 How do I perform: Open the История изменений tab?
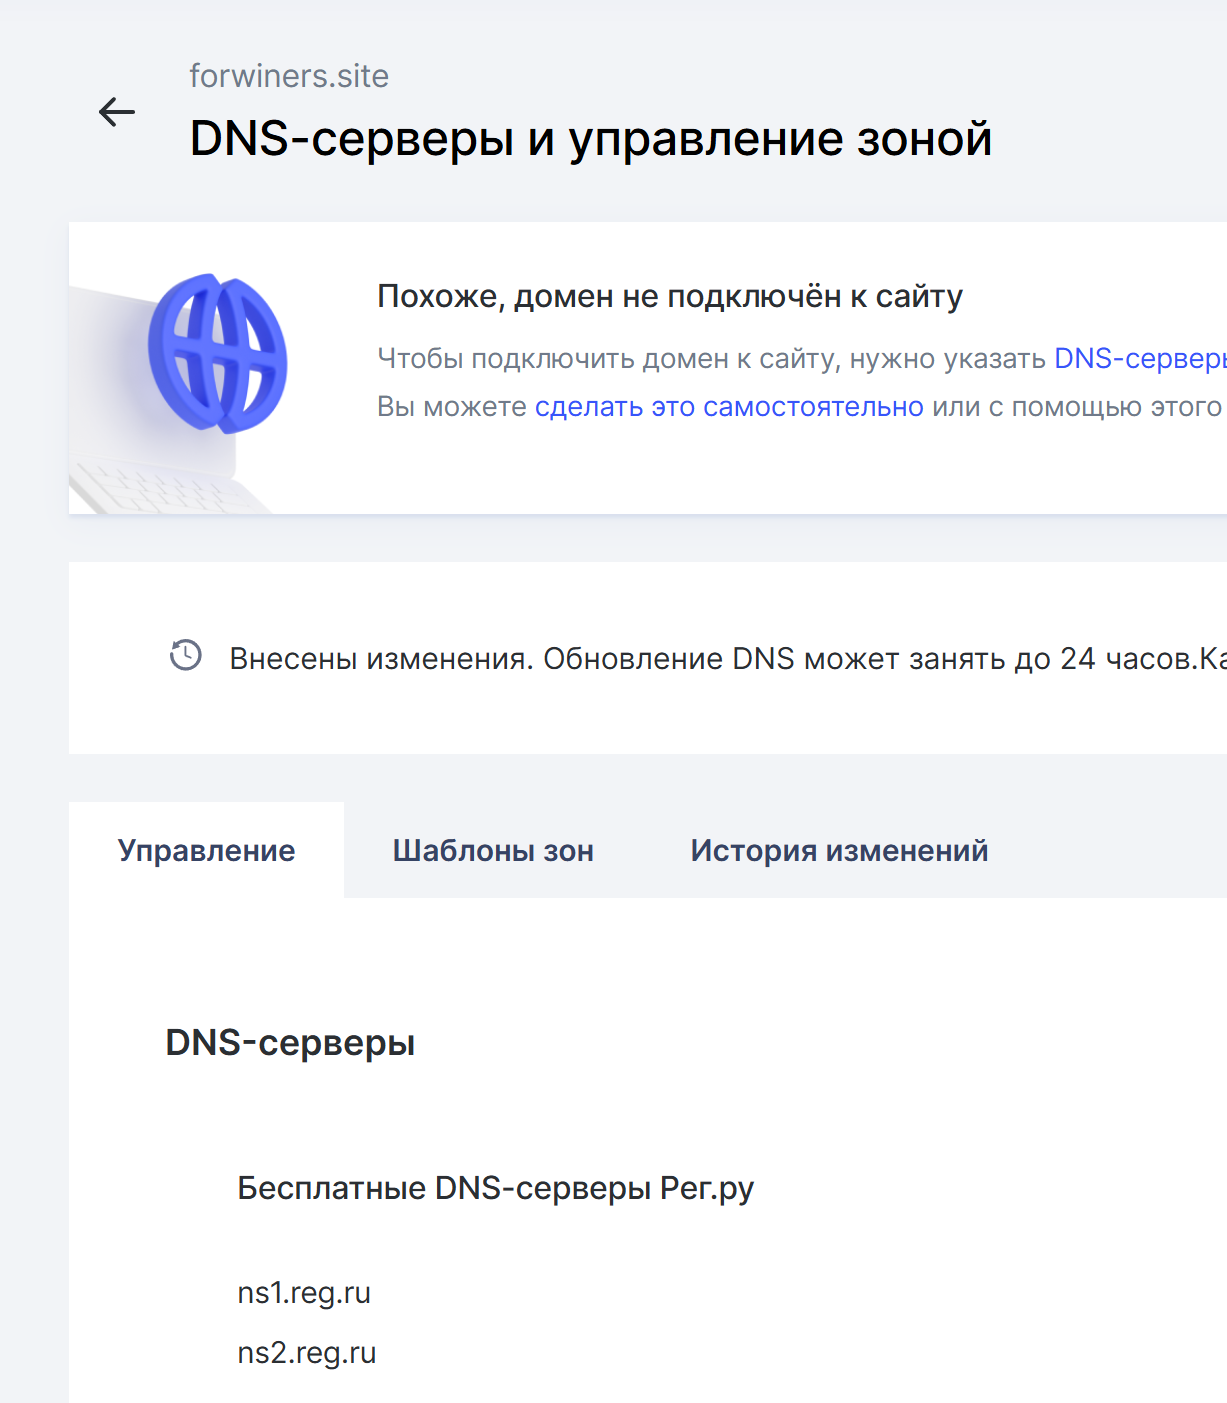tap(839, 850)
